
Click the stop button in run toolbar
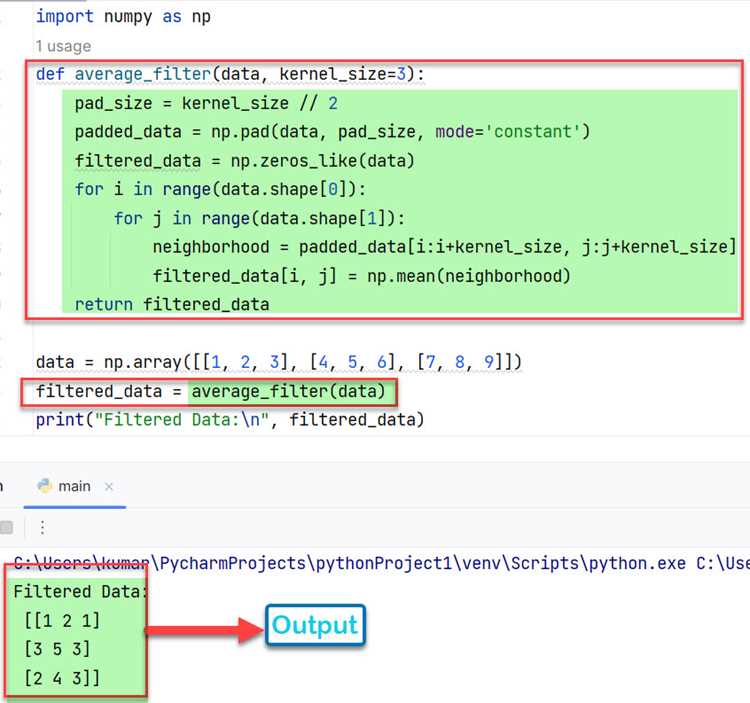(6, 527)
